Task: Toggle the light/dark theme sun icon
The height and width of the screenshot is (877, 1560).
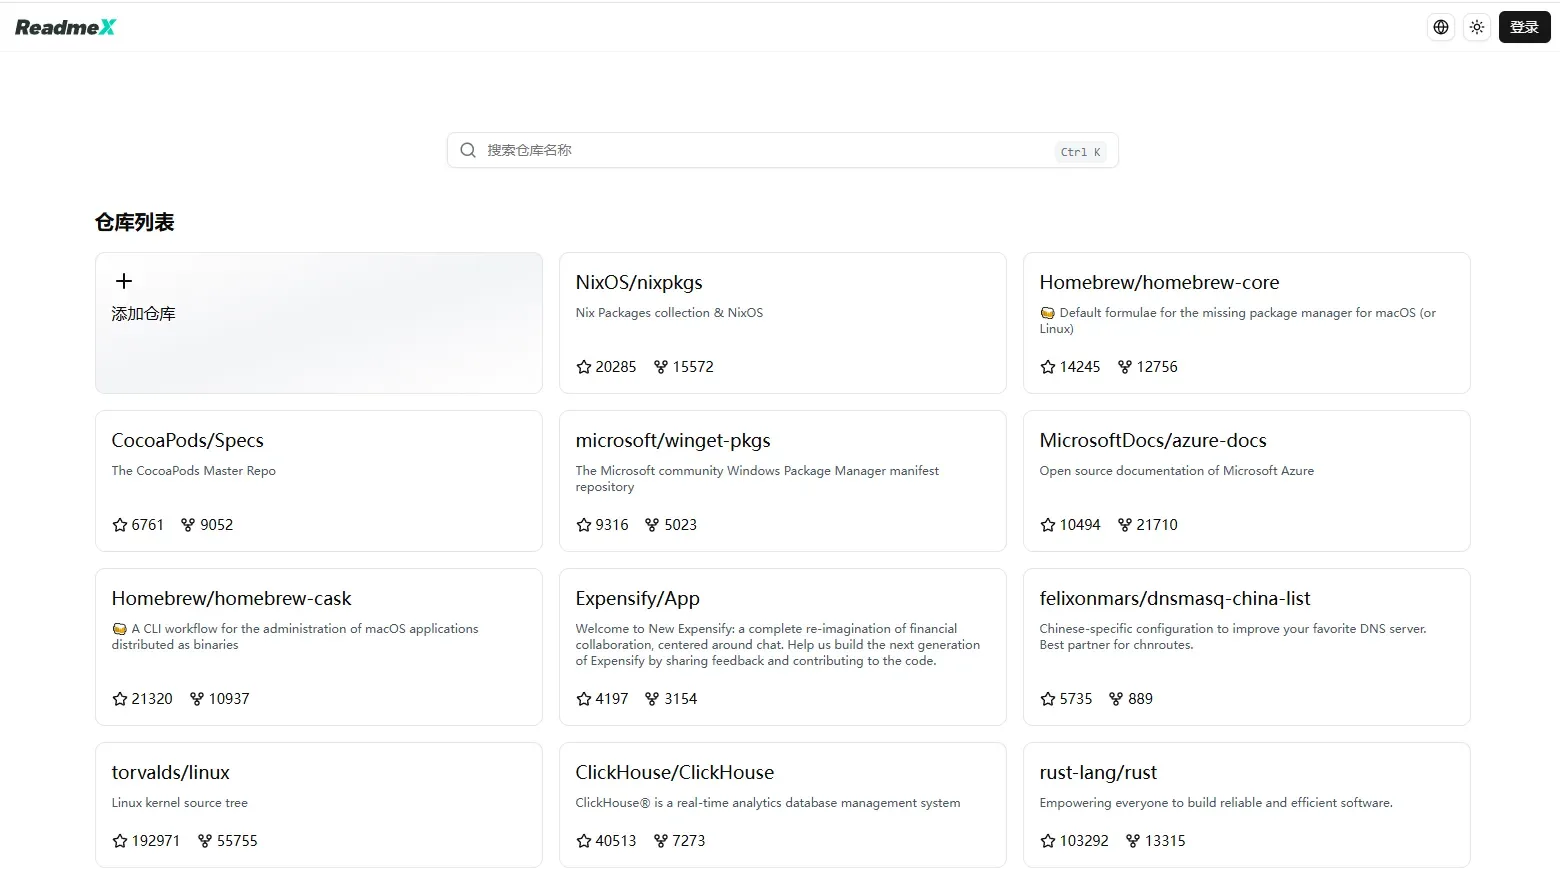Action: pyautogui.click(x=1476, y=27)
